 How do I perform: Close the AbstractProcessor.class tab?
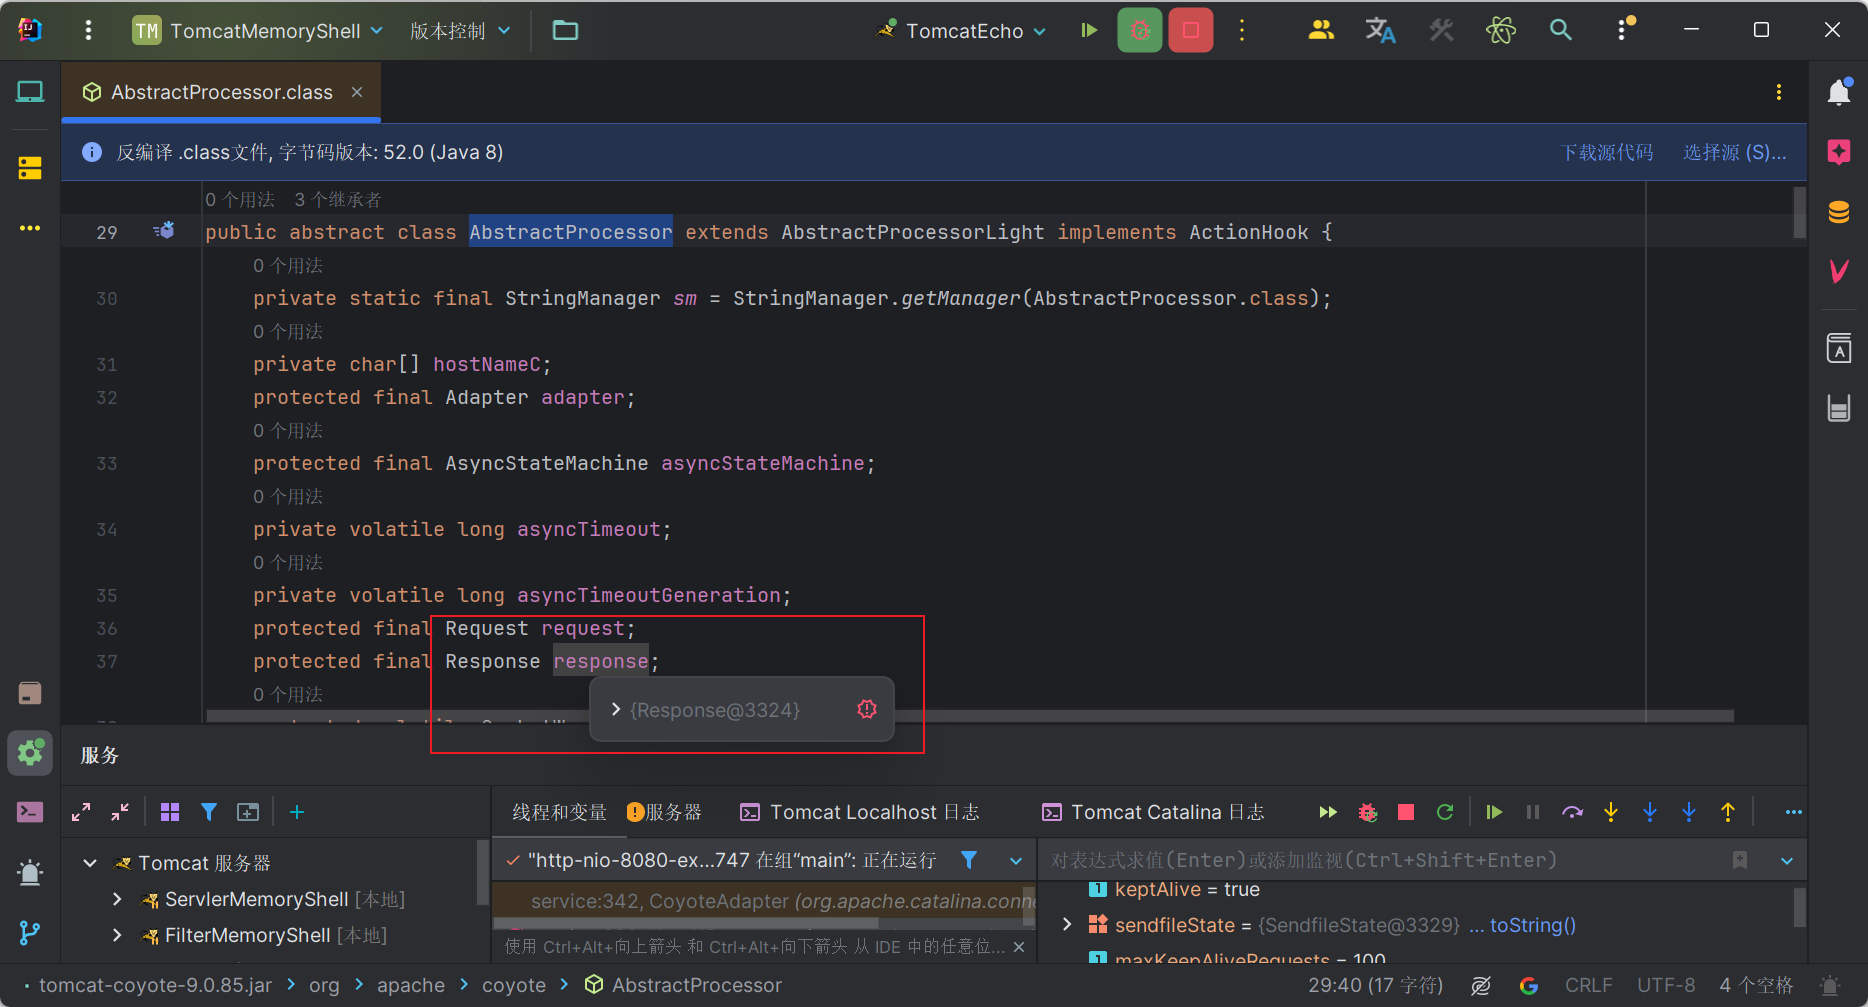[x=357, y=92]
